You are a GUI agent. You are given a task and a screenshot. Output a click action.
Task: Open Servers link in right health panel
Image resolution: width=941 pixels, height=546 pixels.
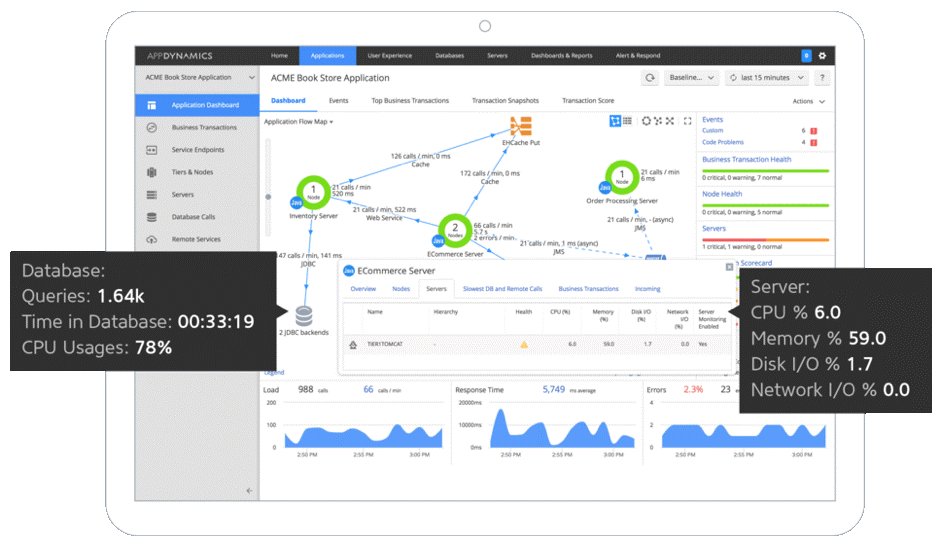click(714, 229)
